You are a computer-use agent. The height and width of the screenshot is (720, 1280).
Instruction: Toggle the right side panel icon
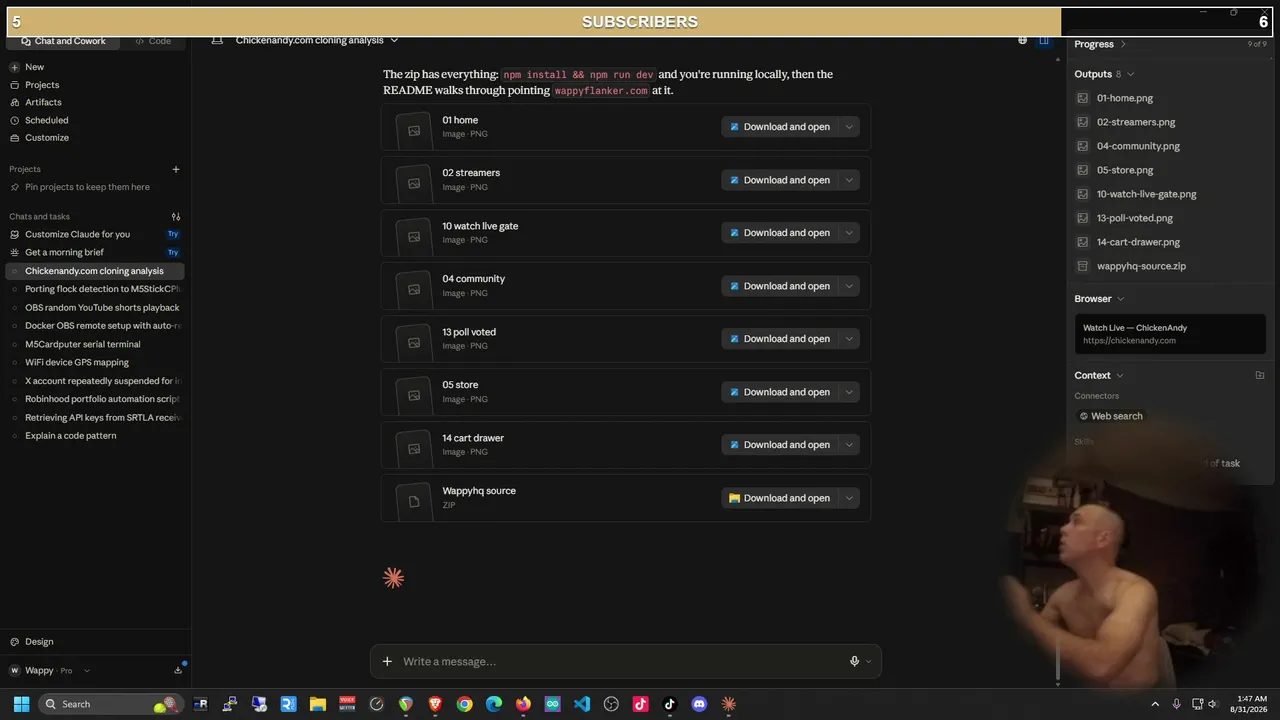tap(1043, 40)
